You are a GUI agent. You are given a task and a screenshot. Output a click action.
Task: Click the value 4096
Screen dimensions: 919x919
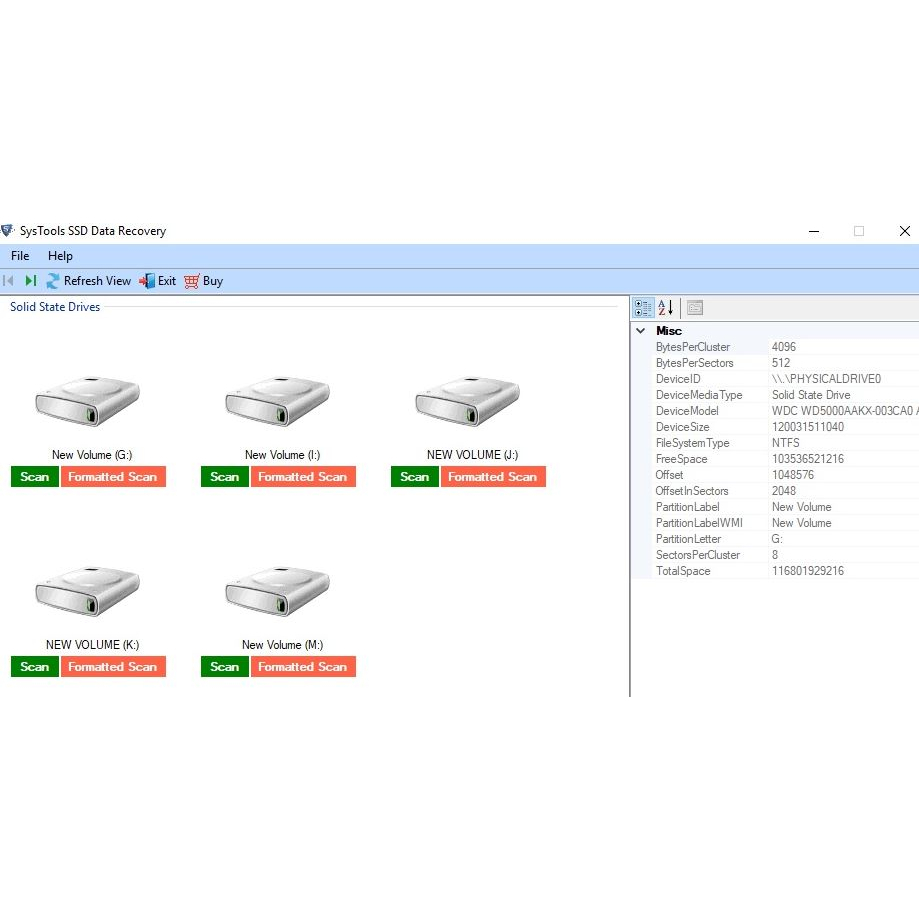(784, 347)
